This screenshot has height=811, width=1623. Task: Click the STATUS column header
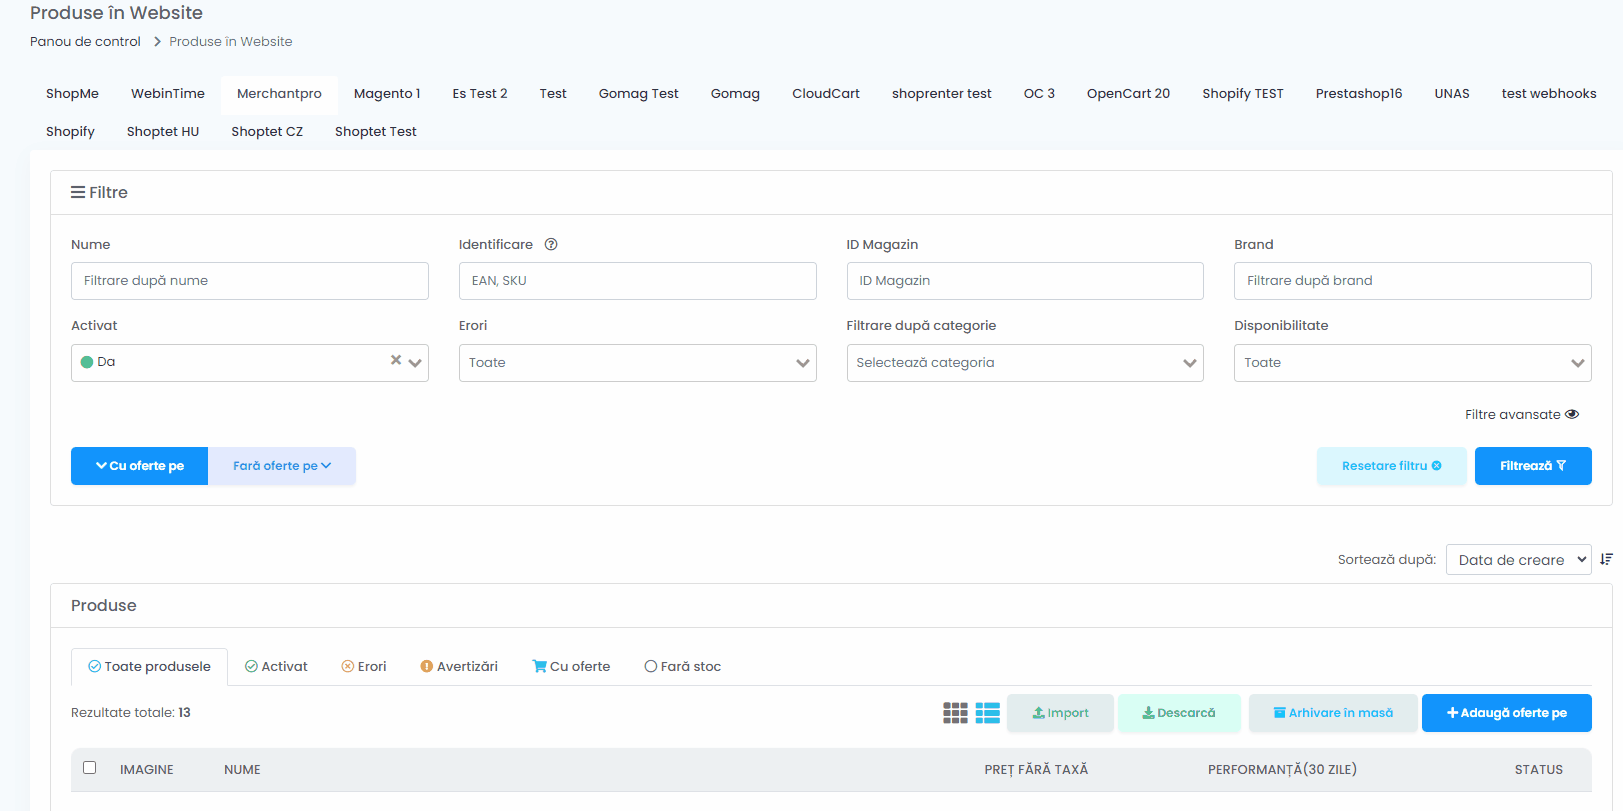click(1538, 769)
